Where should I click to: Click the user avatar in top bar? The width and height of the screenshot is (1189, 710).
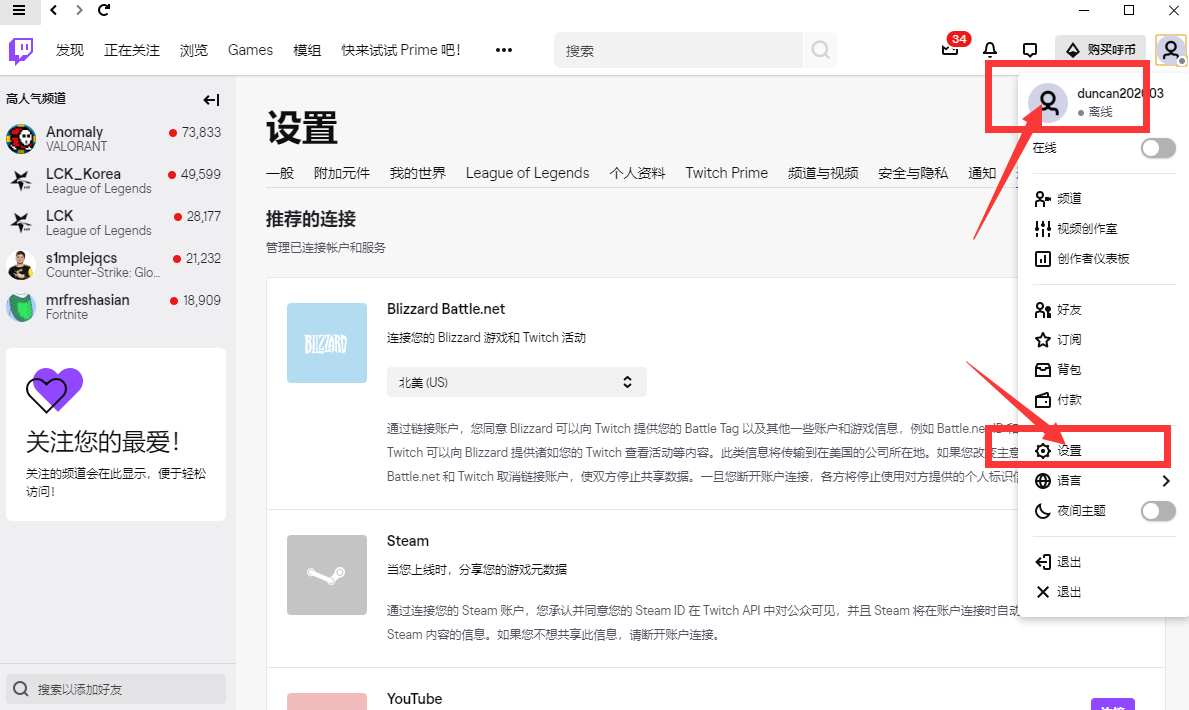click(x=1170, y=50)
